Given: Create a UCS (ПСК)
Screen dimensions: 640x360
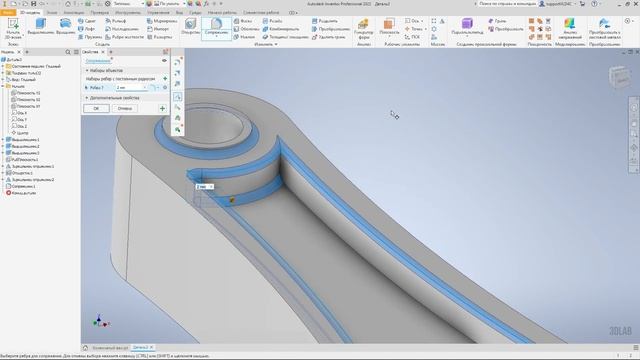Looking at the screenshot, I should pos(412,37).
